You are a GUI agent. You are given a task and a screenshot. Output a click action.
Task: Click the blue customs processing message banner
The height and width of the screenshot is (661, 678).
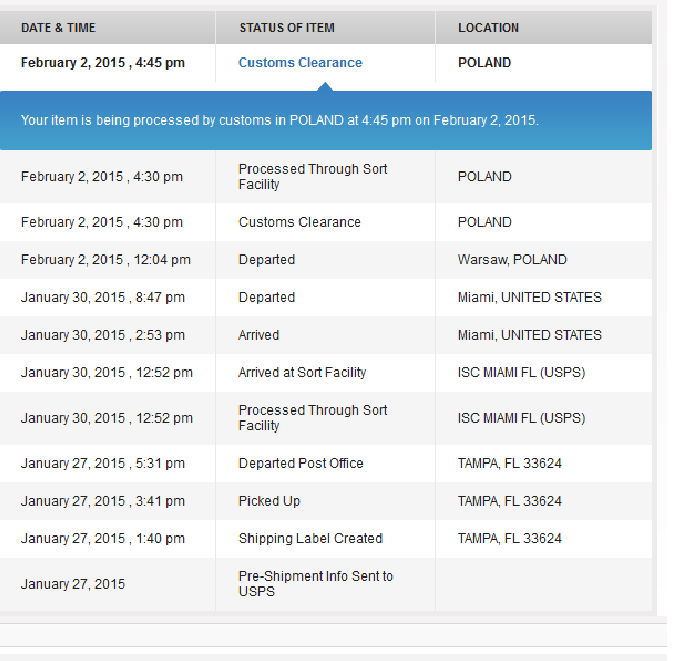[x=326, y=120]
